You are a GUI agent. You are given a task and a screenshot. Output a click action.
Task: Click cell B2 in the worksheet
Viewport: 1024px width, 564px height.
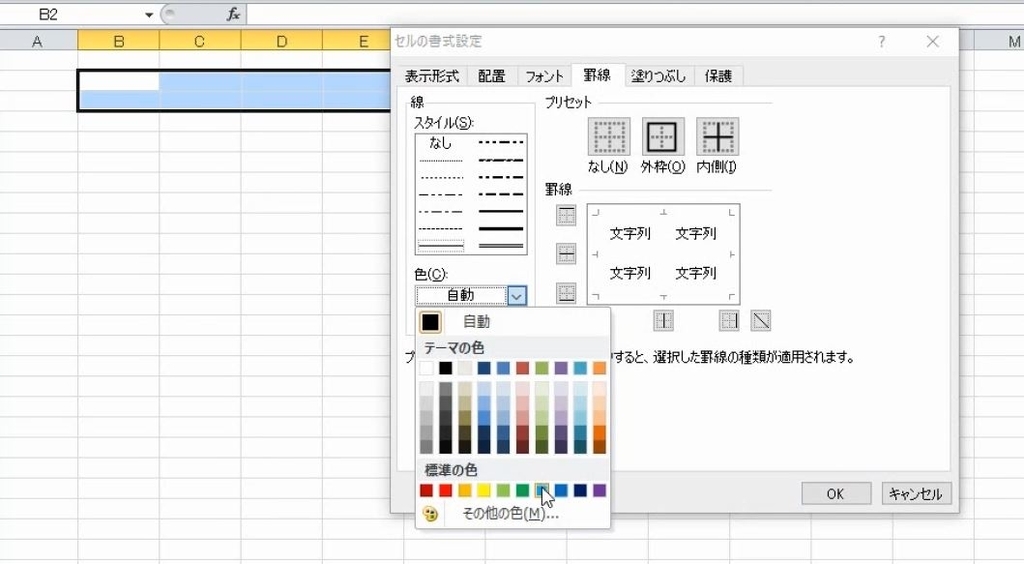[x=119, y=82]
